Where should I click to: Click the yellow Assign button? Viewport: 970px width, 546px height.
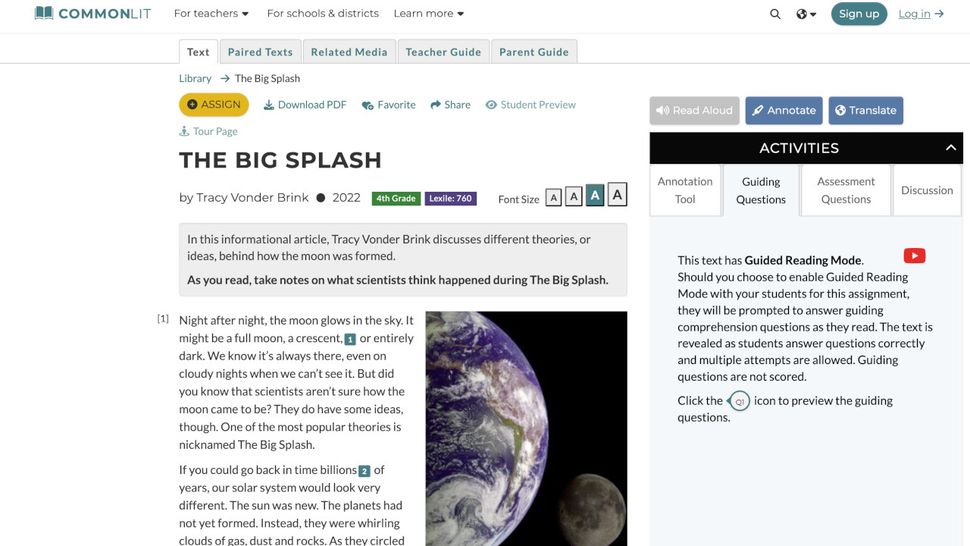point(214,105)
